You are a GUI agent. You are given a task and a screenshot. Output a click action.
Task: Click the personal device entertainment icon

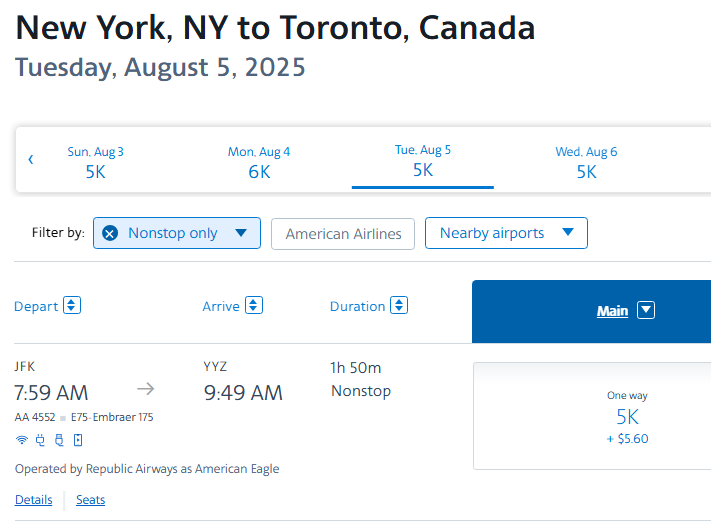(x=78, y=440)
